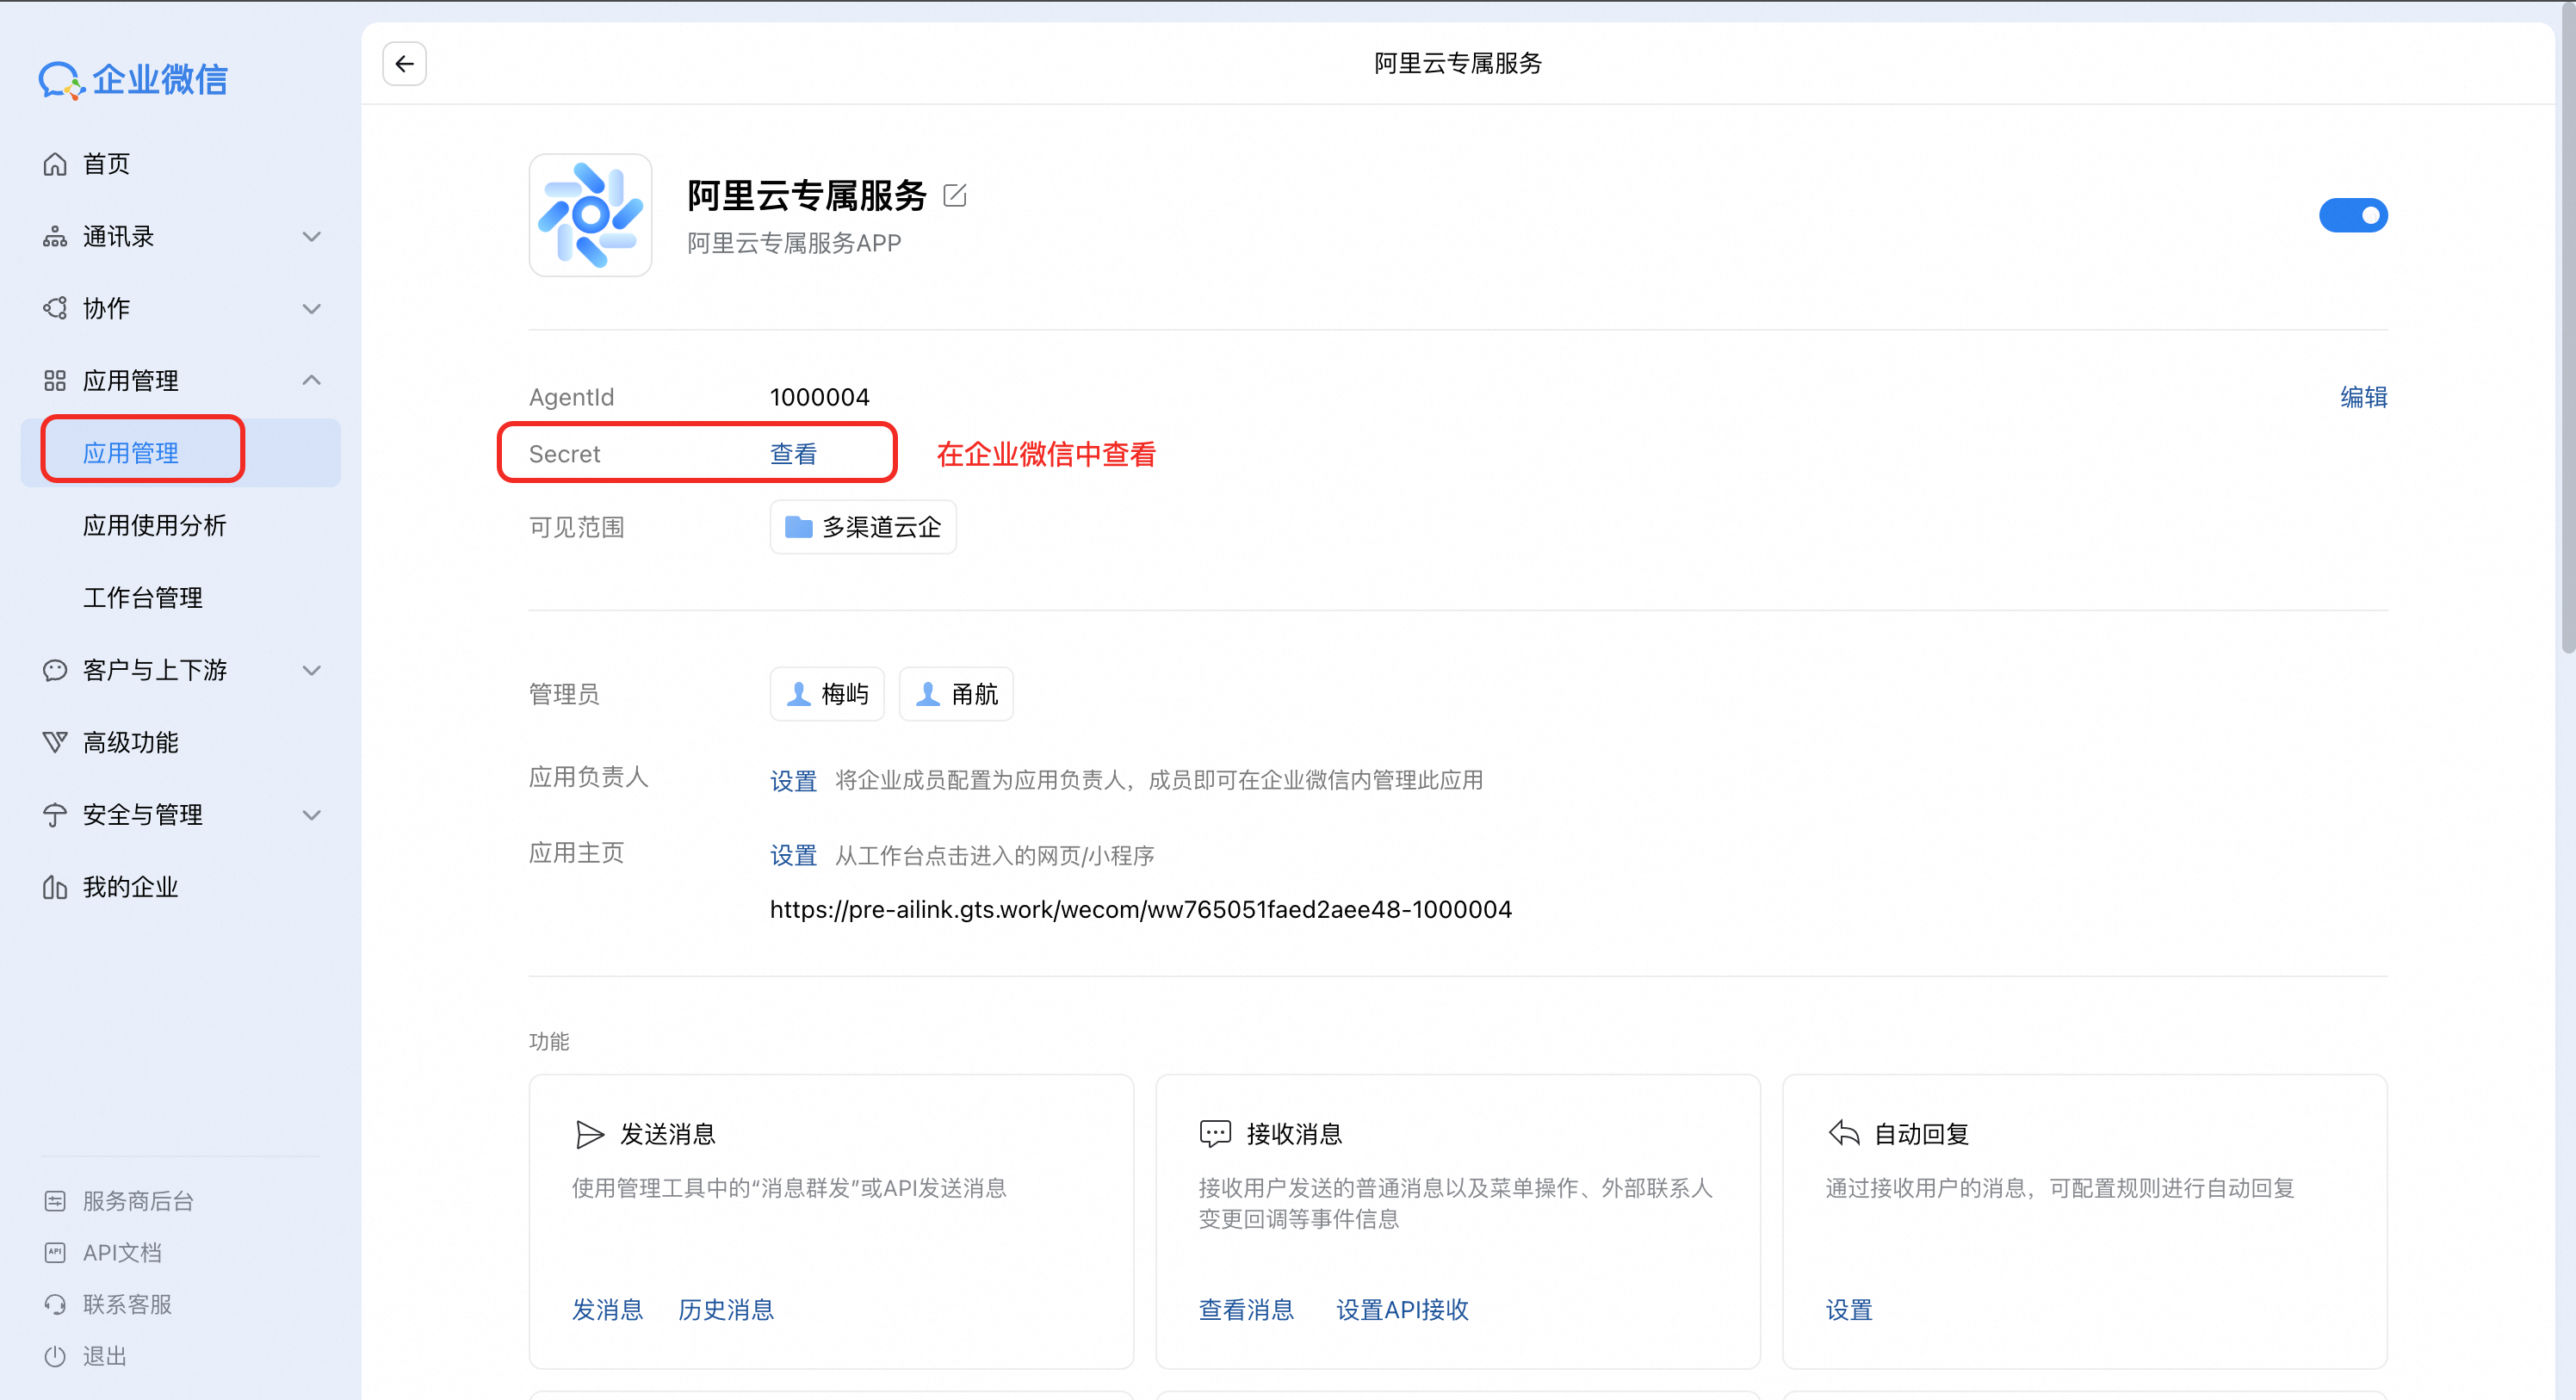
Task: Open 我的企业 in the sidebar
Action: point(130,887)
